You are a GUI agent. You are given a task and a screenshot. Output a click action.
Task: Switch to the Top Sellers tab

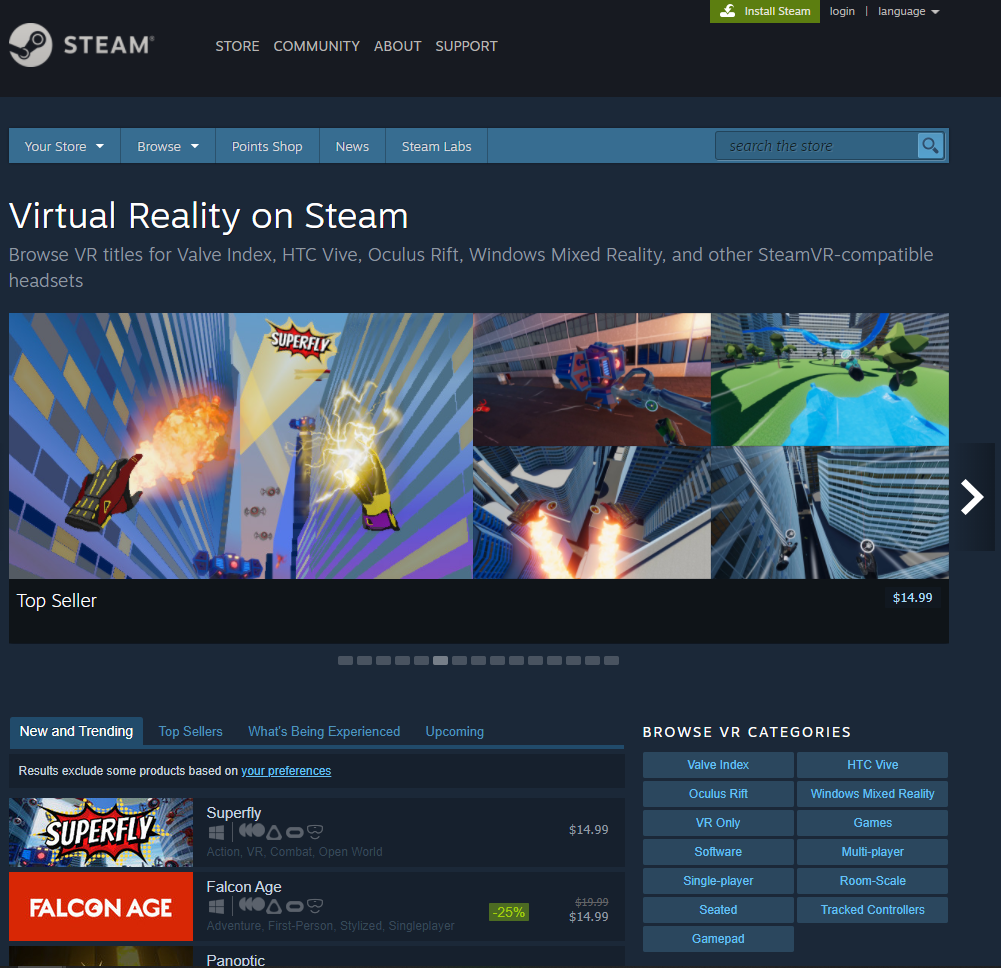pyautogui.click(x=190, y=731)
